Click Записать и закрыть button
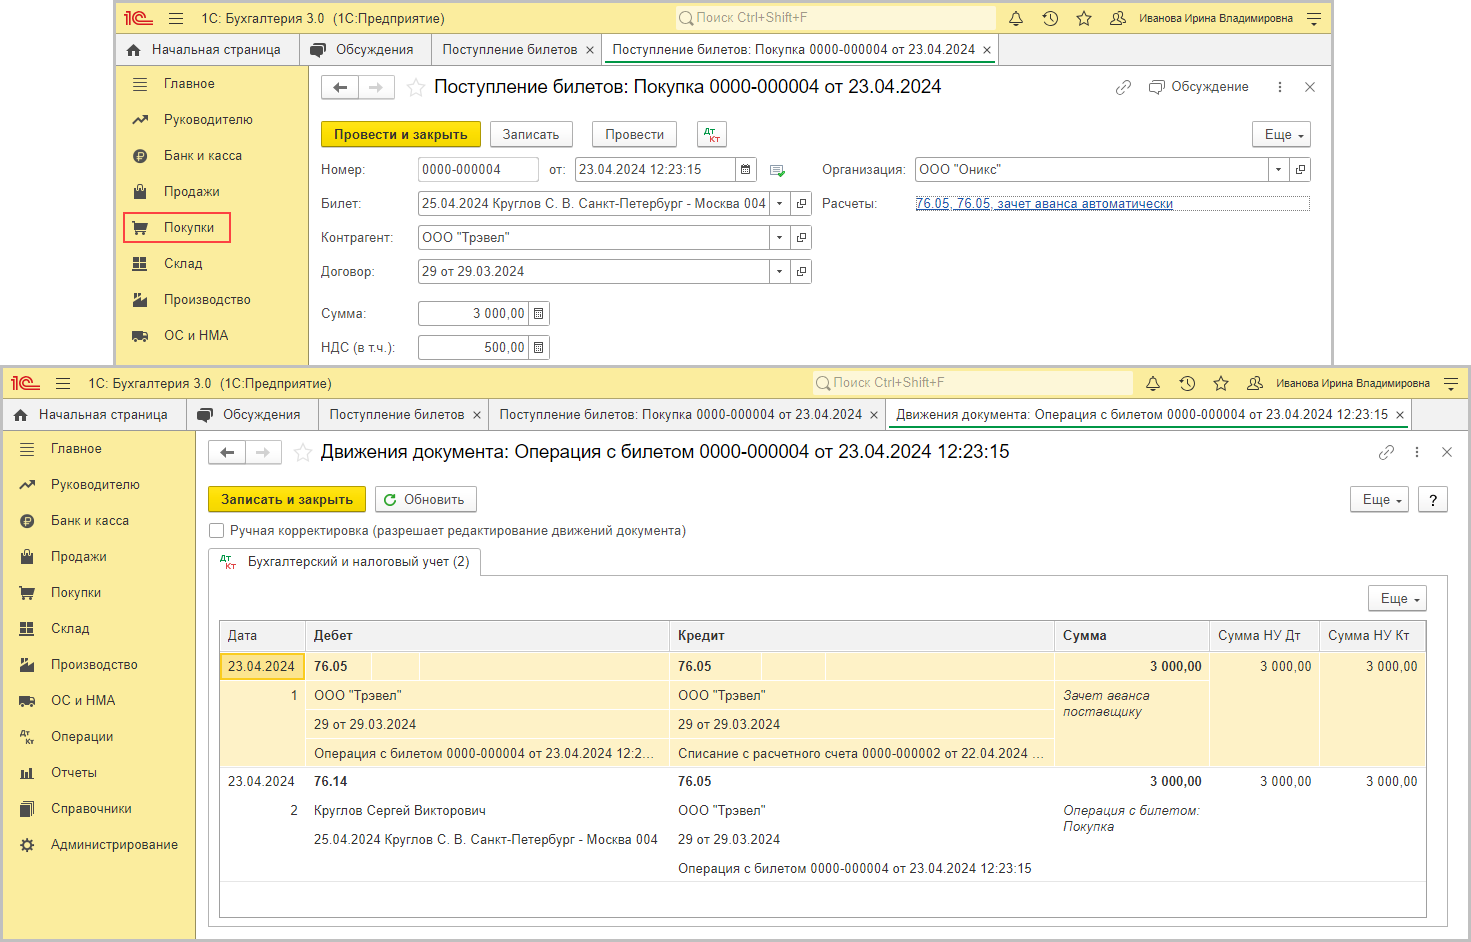Image resolution: width=1471 pixels, height=942 pixels. click(x=287, y=499)
